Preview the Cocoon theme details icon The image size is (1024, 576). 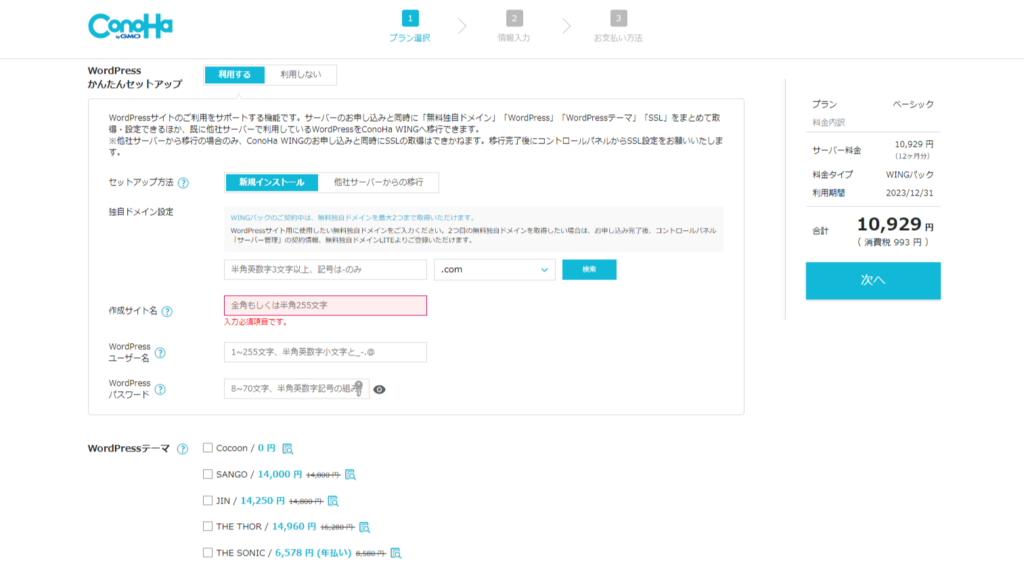click(287, 449)
